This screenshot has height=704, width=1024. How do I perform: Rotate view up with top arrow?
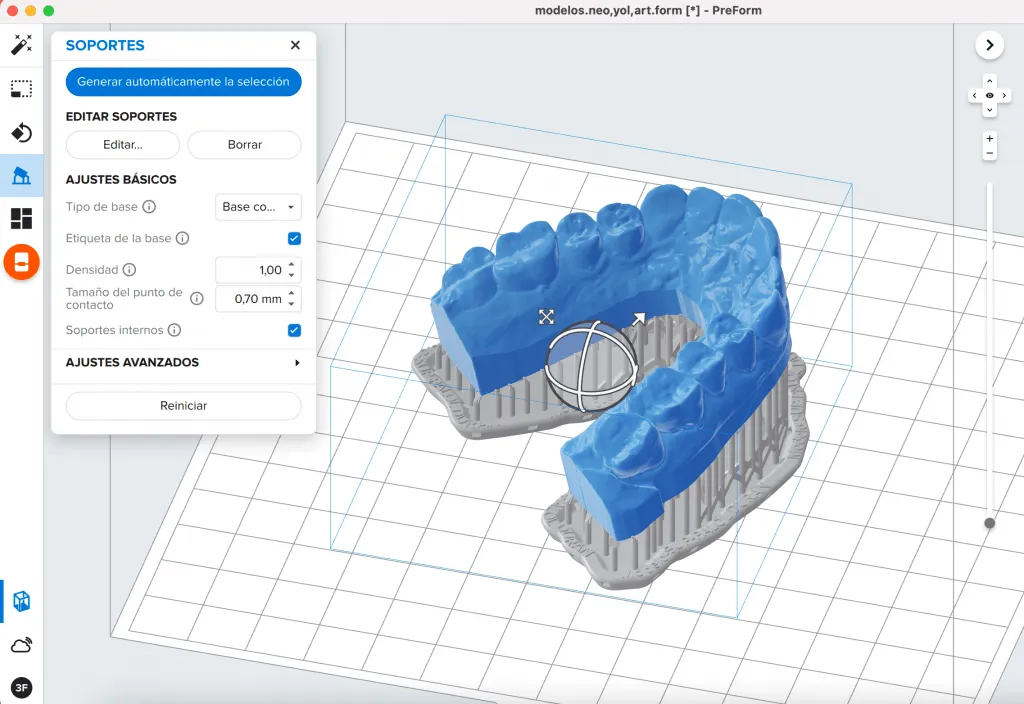989,81
